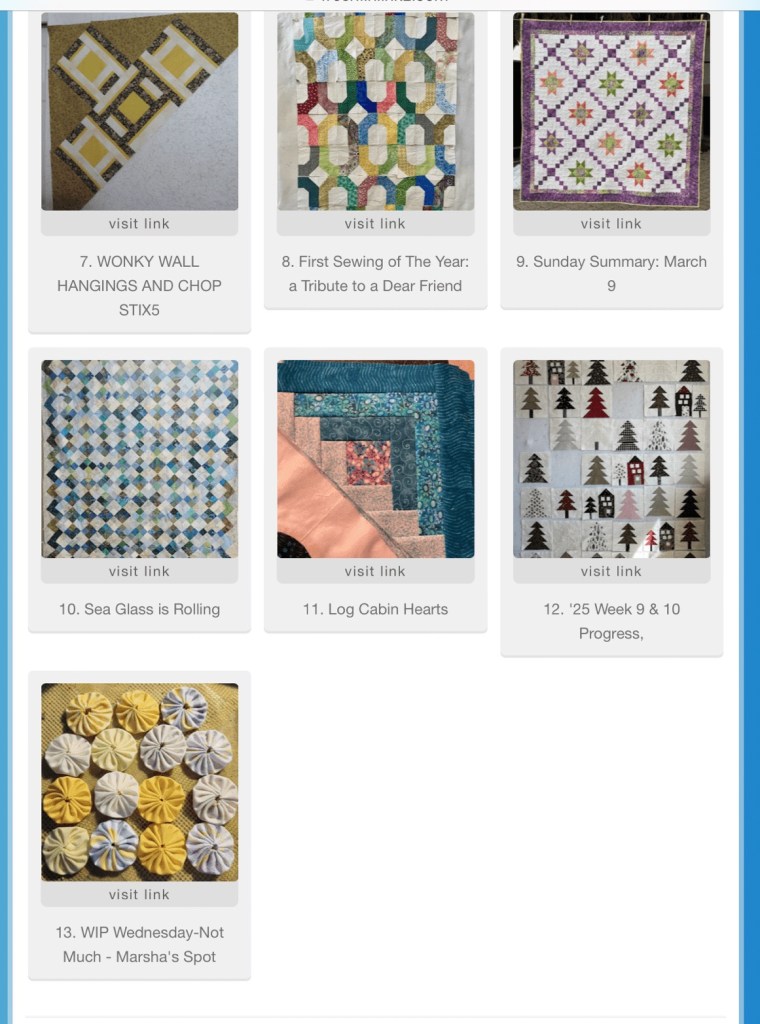The image size is (760, 1024).
Task: Open the colorful interlocking chain quilt thumbnail
Action: pyautogui.click(x=375, y=111)
